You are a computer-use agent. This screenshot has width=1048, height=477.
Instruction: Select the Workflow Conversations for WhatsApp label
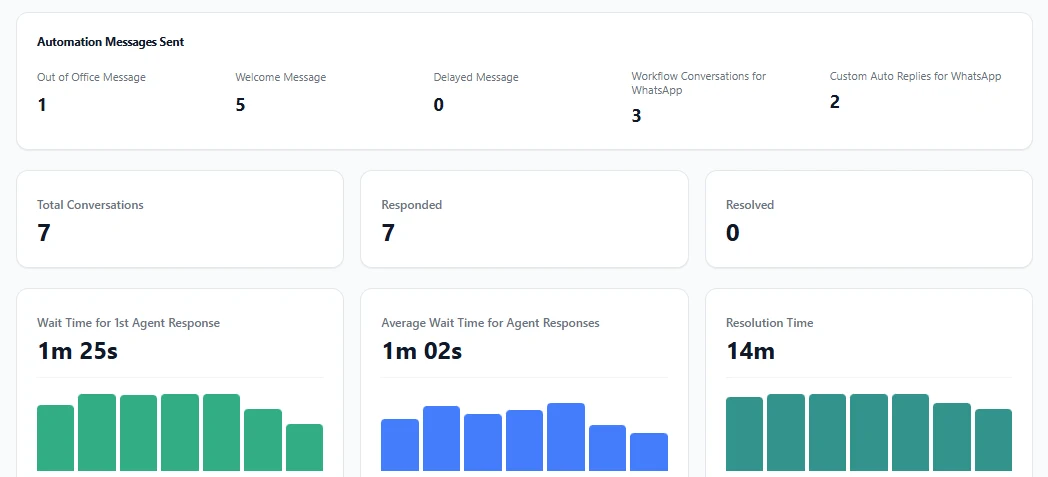pos(698,83)
